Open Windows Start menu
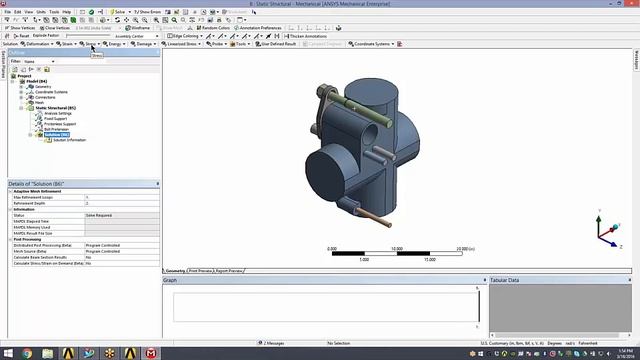The height and width of the screenshot is (360, 640). click(8, 353)
